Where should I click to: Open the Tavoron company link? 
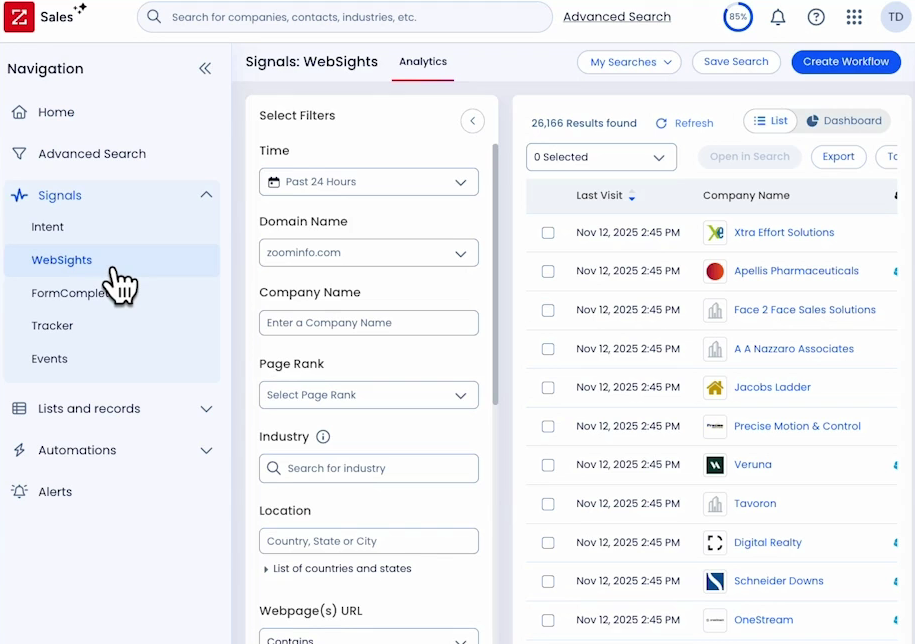[x=755, y=503]
